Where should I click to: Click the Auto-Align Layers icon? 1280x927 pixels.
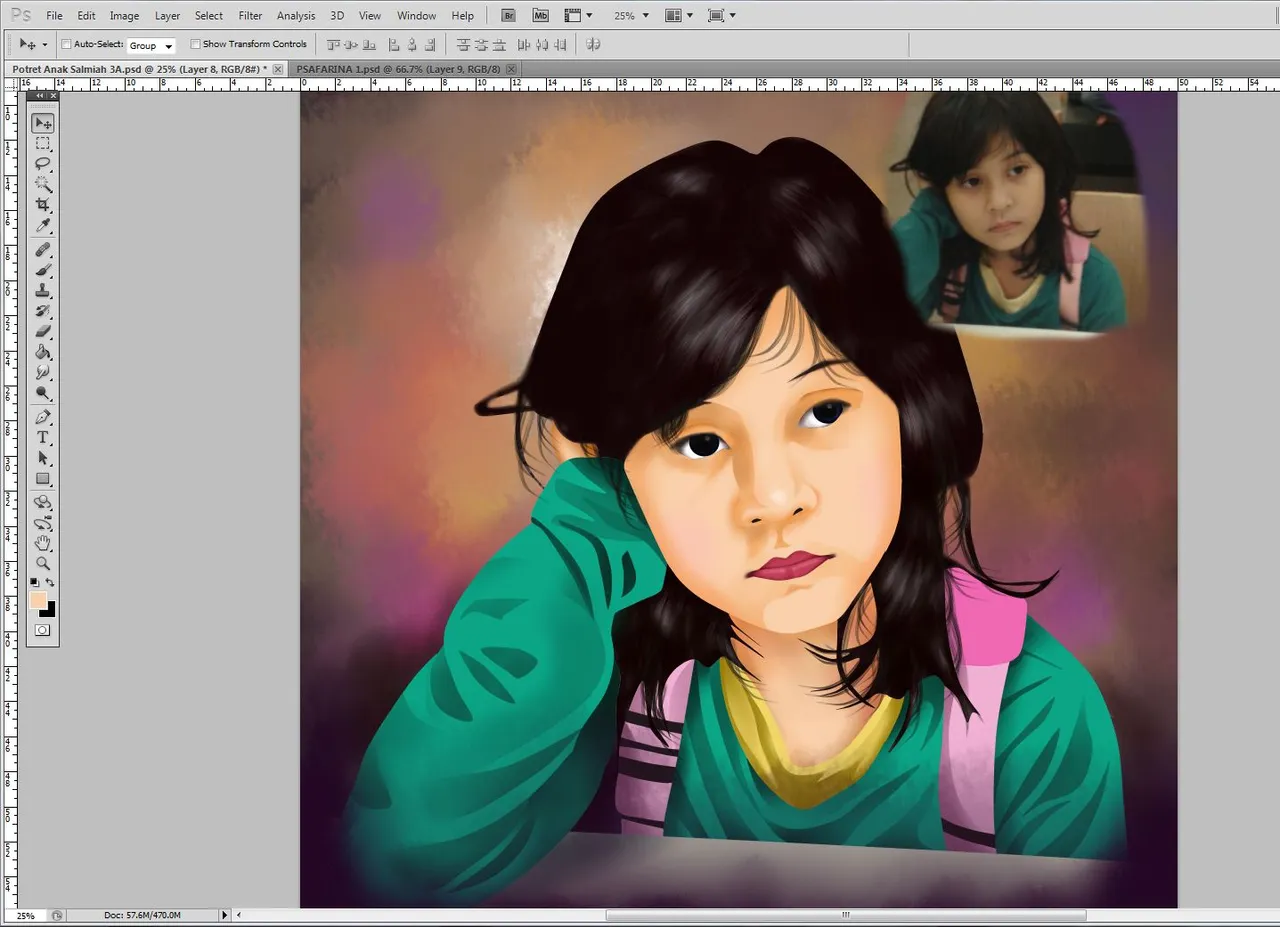pyautogui.click(x=593, y=45)
